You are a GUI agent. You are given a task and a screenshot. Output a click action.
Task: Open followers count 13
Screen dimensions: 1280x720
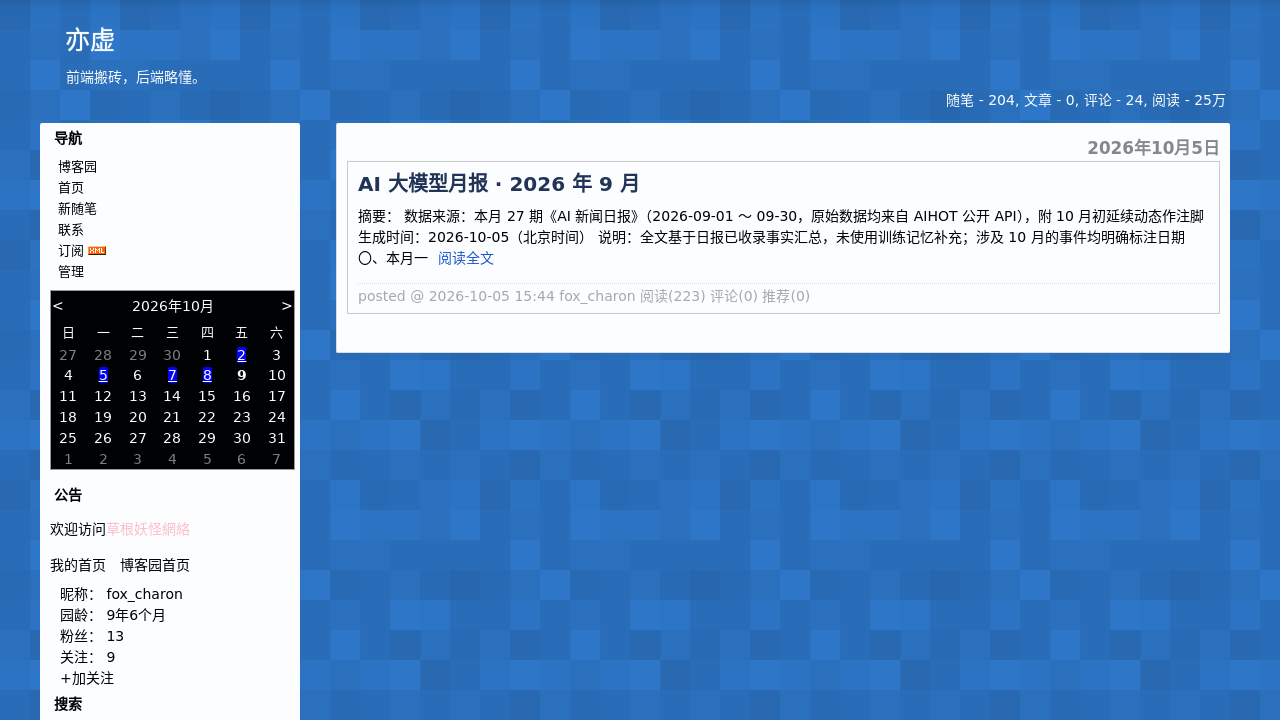[x=115, y=636]
